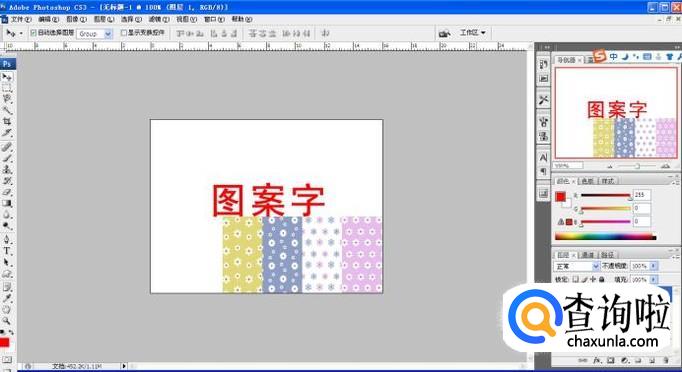682x372 pixels.
Task: Open the File menu
Action: [20, 20]
